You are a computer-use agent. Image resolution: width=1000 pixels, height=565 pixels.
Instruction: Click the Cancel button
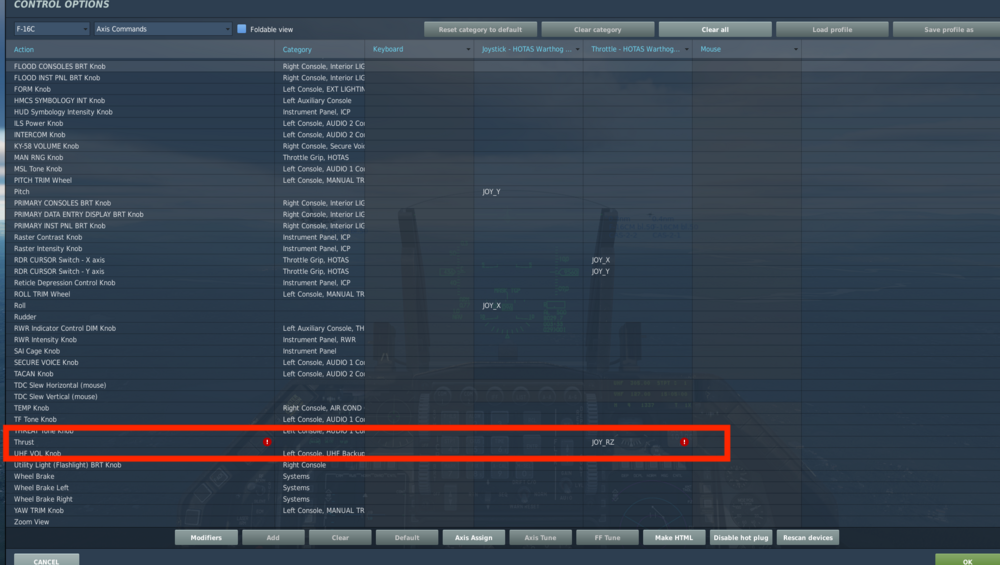click(46, 560)
